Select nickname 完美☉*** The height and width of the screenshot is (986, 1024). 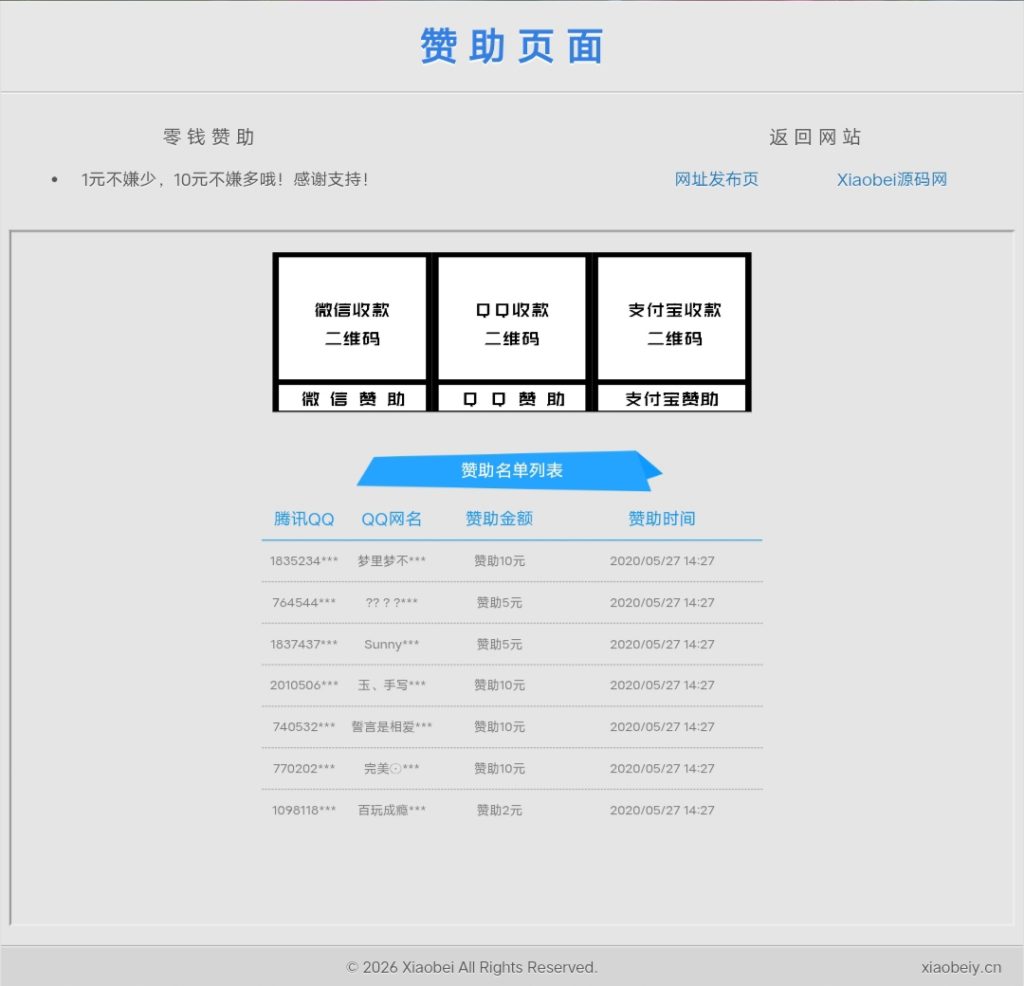tap(391, 769)
